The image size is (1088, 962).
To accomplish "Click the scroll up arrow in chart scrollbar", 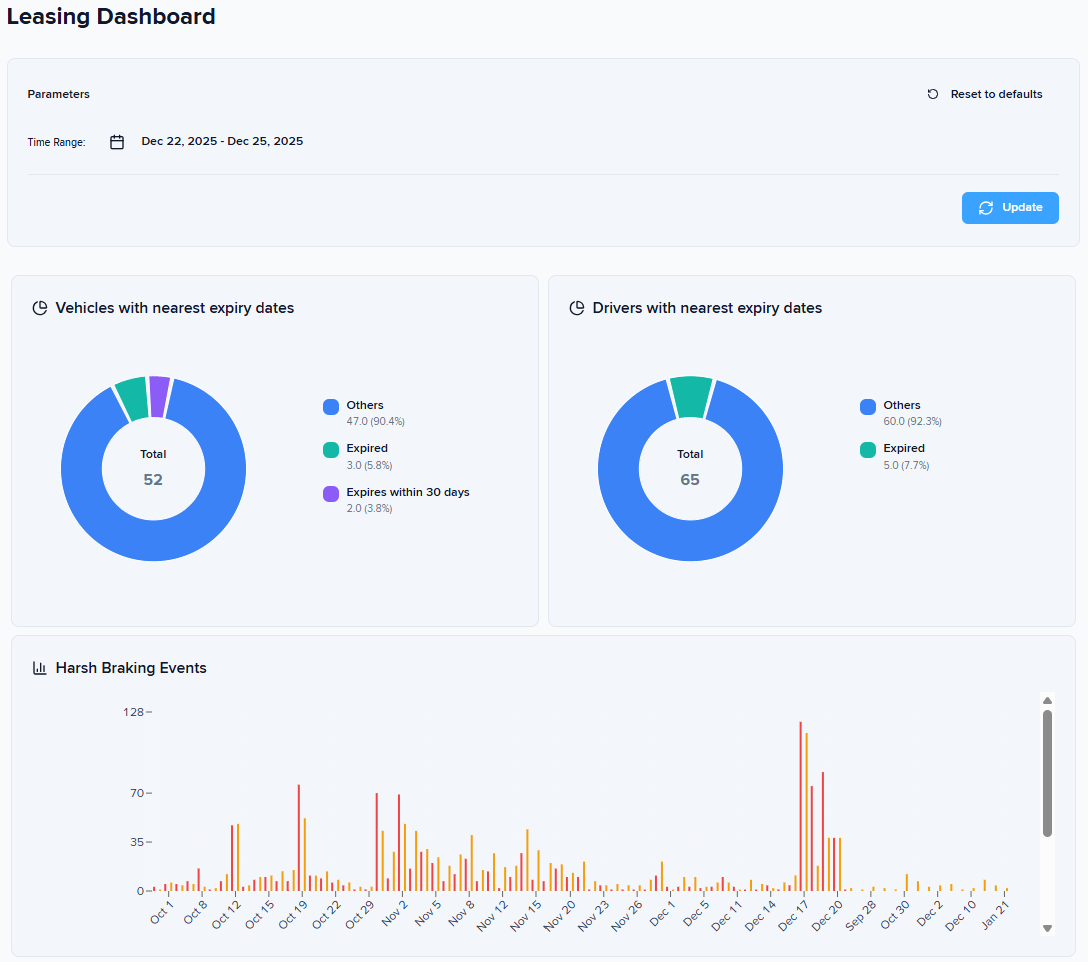I will coord(1047,701).
